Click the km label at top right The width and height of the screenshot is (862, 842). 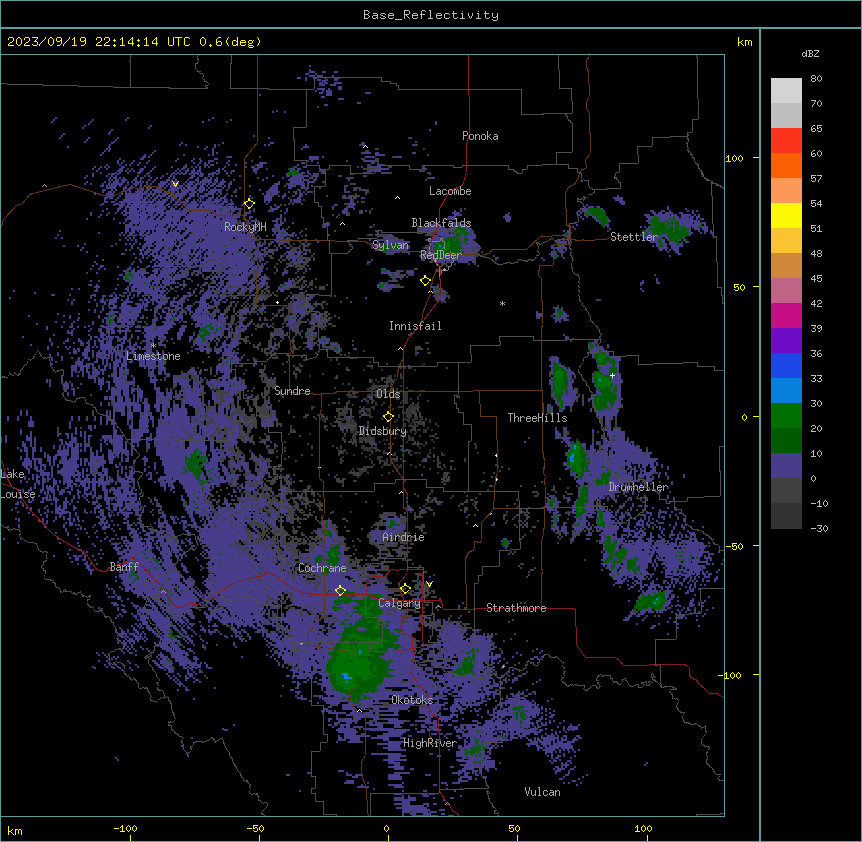[744, 42]
